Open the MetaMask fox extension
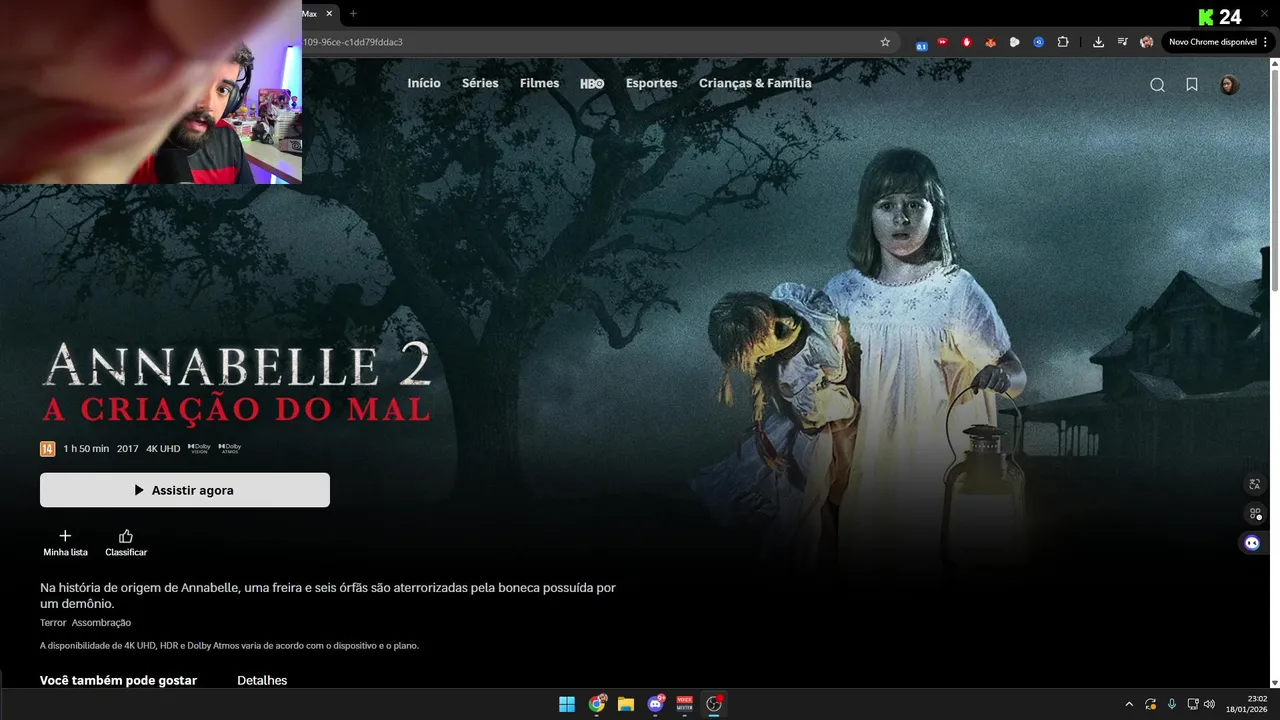Image resolution: width=1280 pixels, height=720 pixels. (x=991, y=42)
